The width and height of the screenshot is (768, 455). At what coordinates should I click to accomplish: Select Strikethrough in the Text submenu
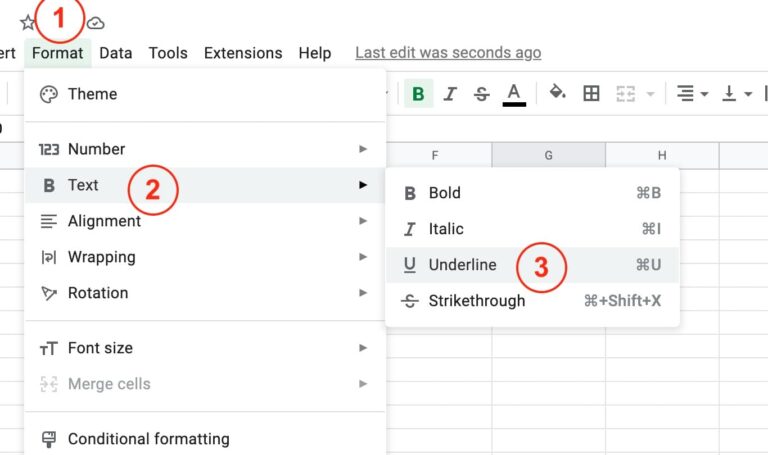click(532, 301)
